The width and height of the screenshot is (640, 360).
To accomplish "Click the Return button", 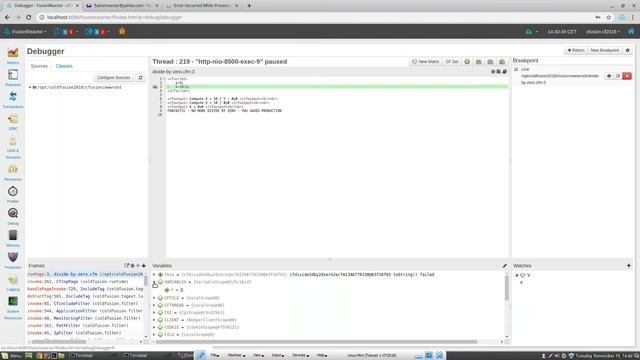I will [576, 50].
